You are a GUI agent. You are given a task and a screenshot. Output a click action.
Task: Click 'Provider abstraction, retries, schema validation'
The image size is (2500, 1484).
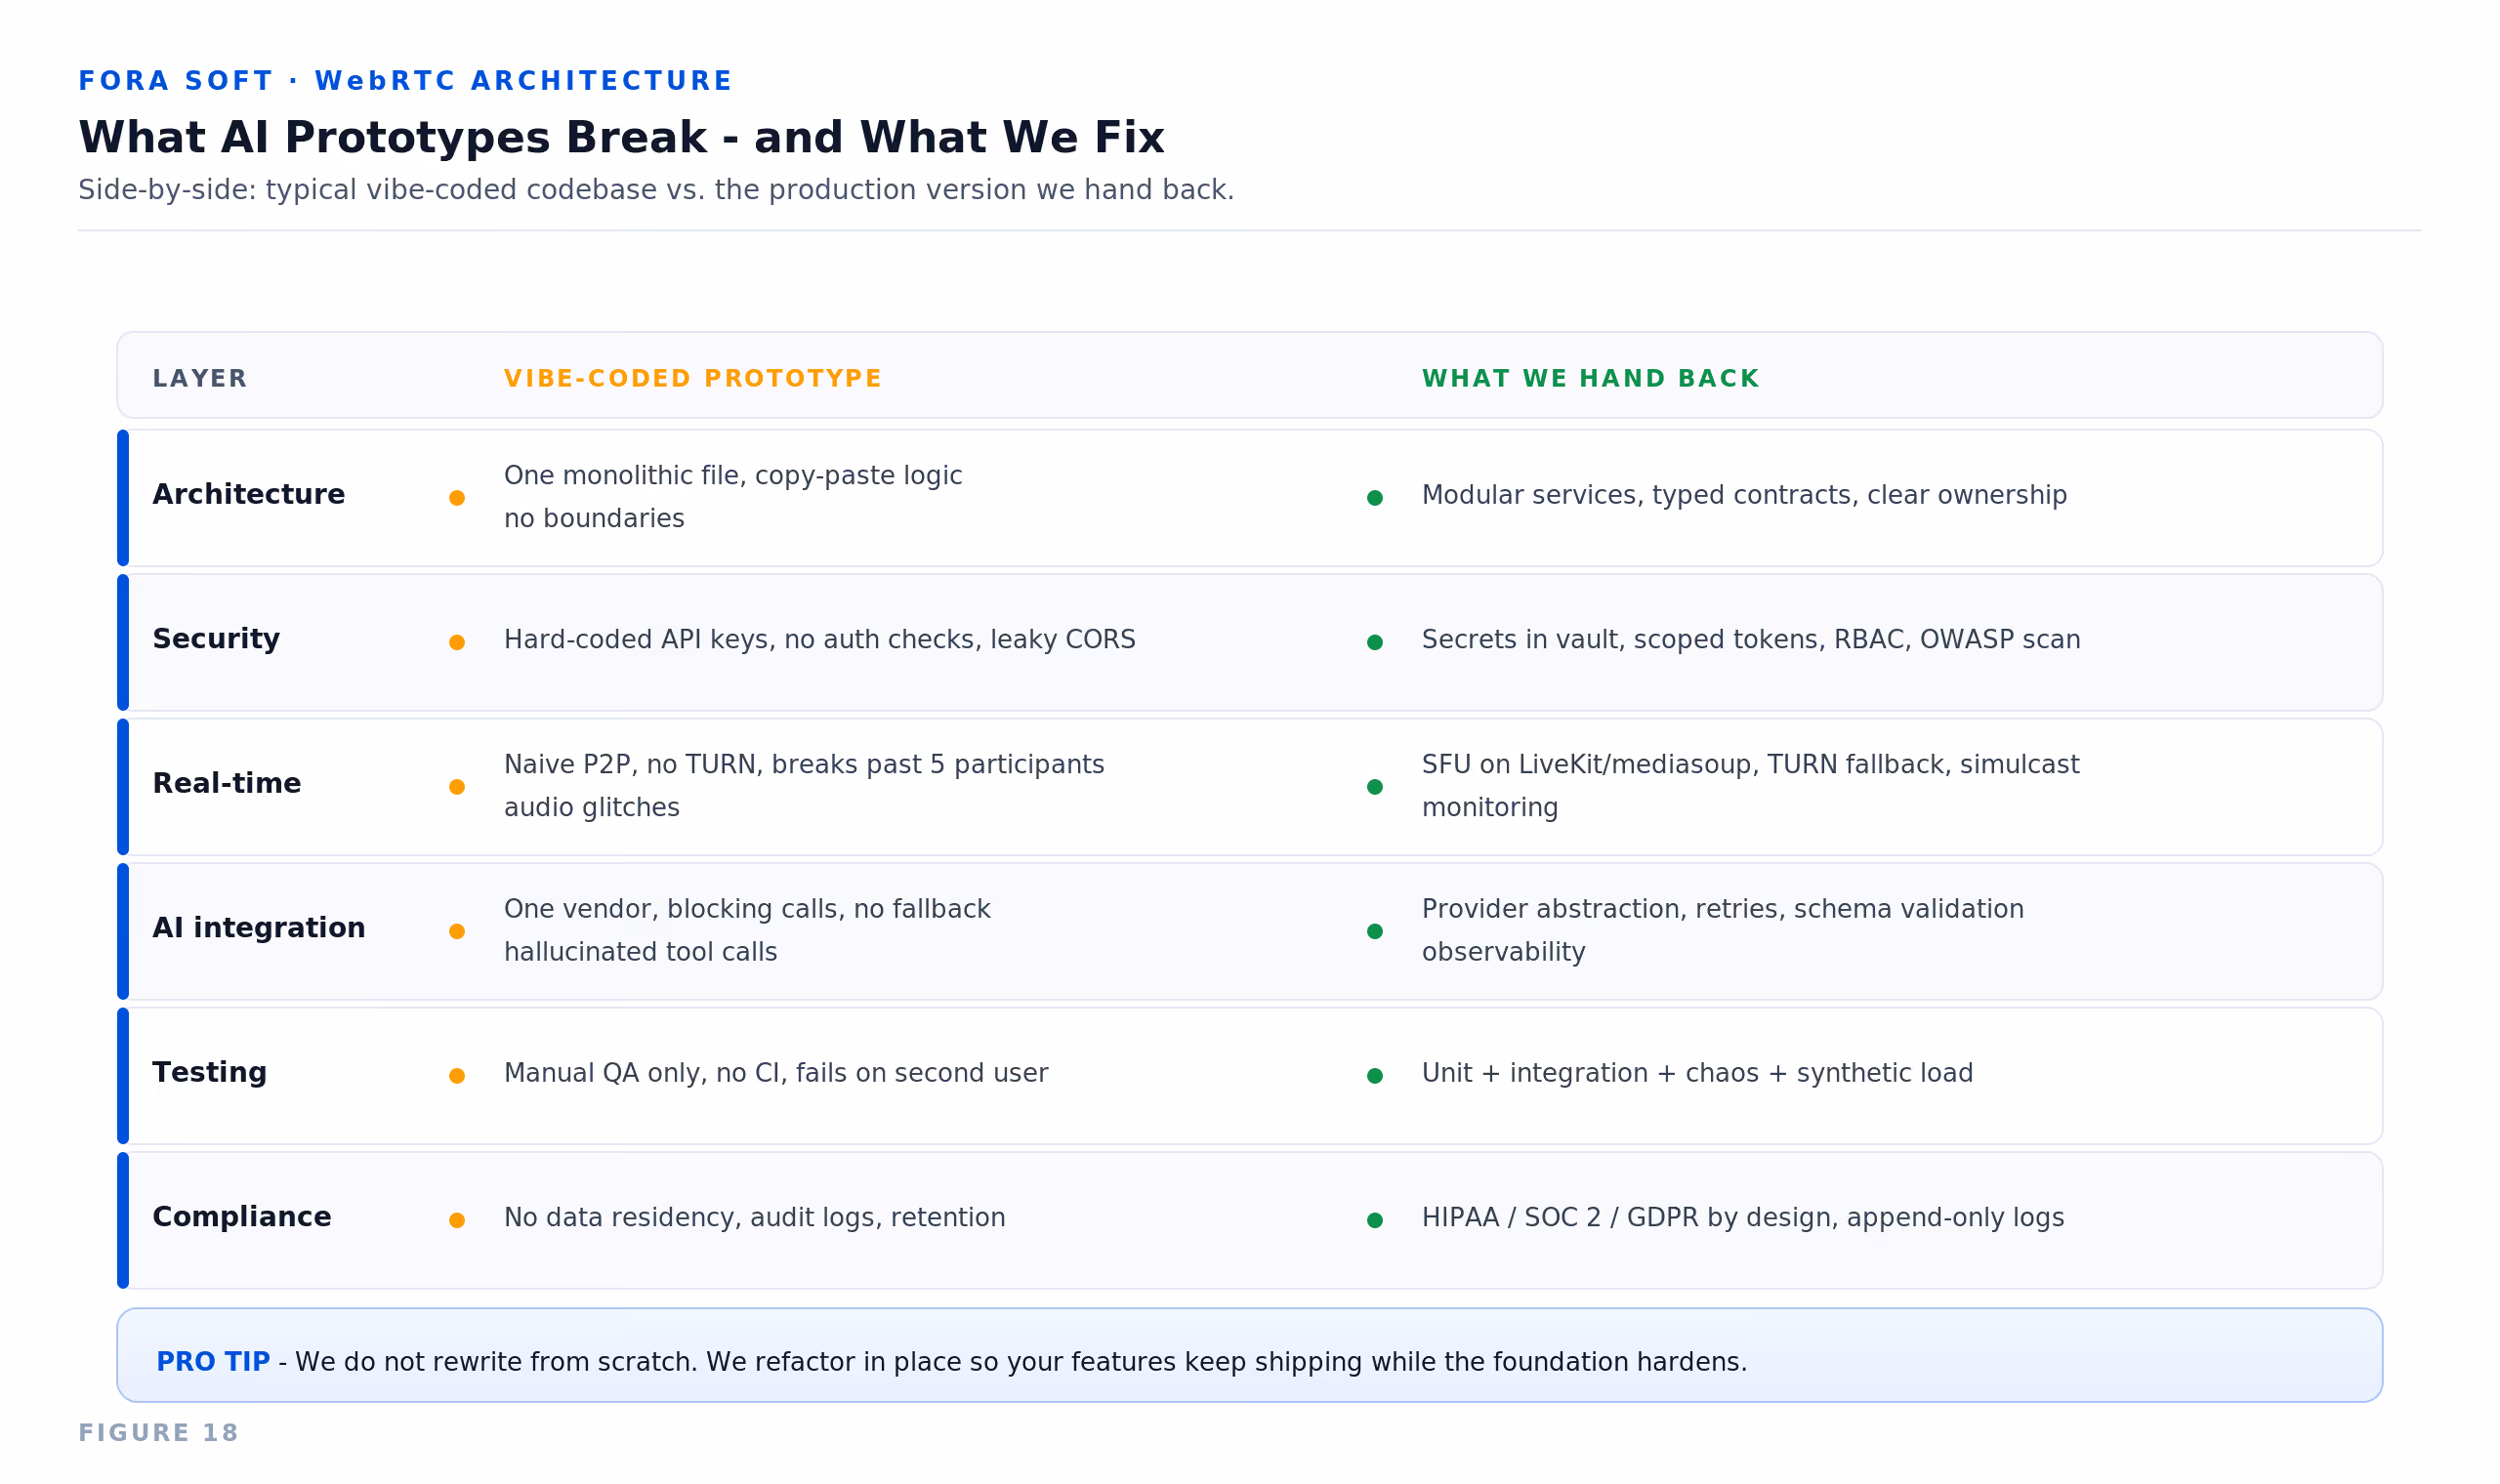1722,910
